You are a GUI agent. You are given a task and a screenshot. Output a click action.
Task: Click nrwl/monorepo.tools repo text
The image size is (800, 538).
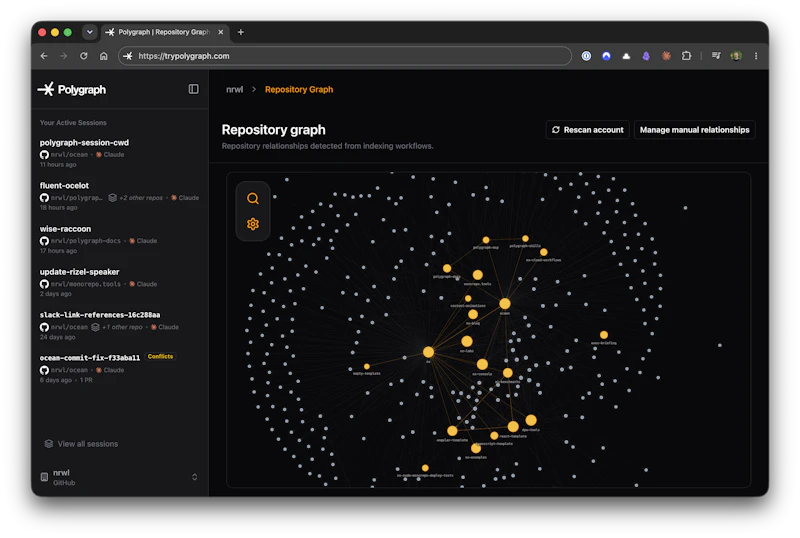86,284
